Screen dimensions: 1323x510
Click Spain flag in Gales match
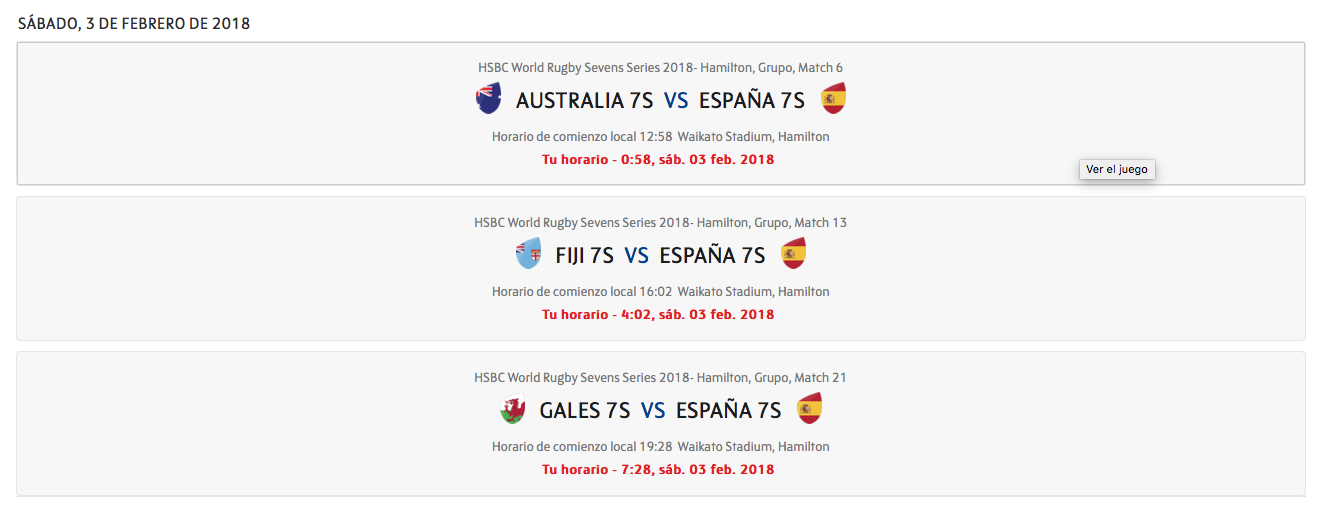pos(809,409)
